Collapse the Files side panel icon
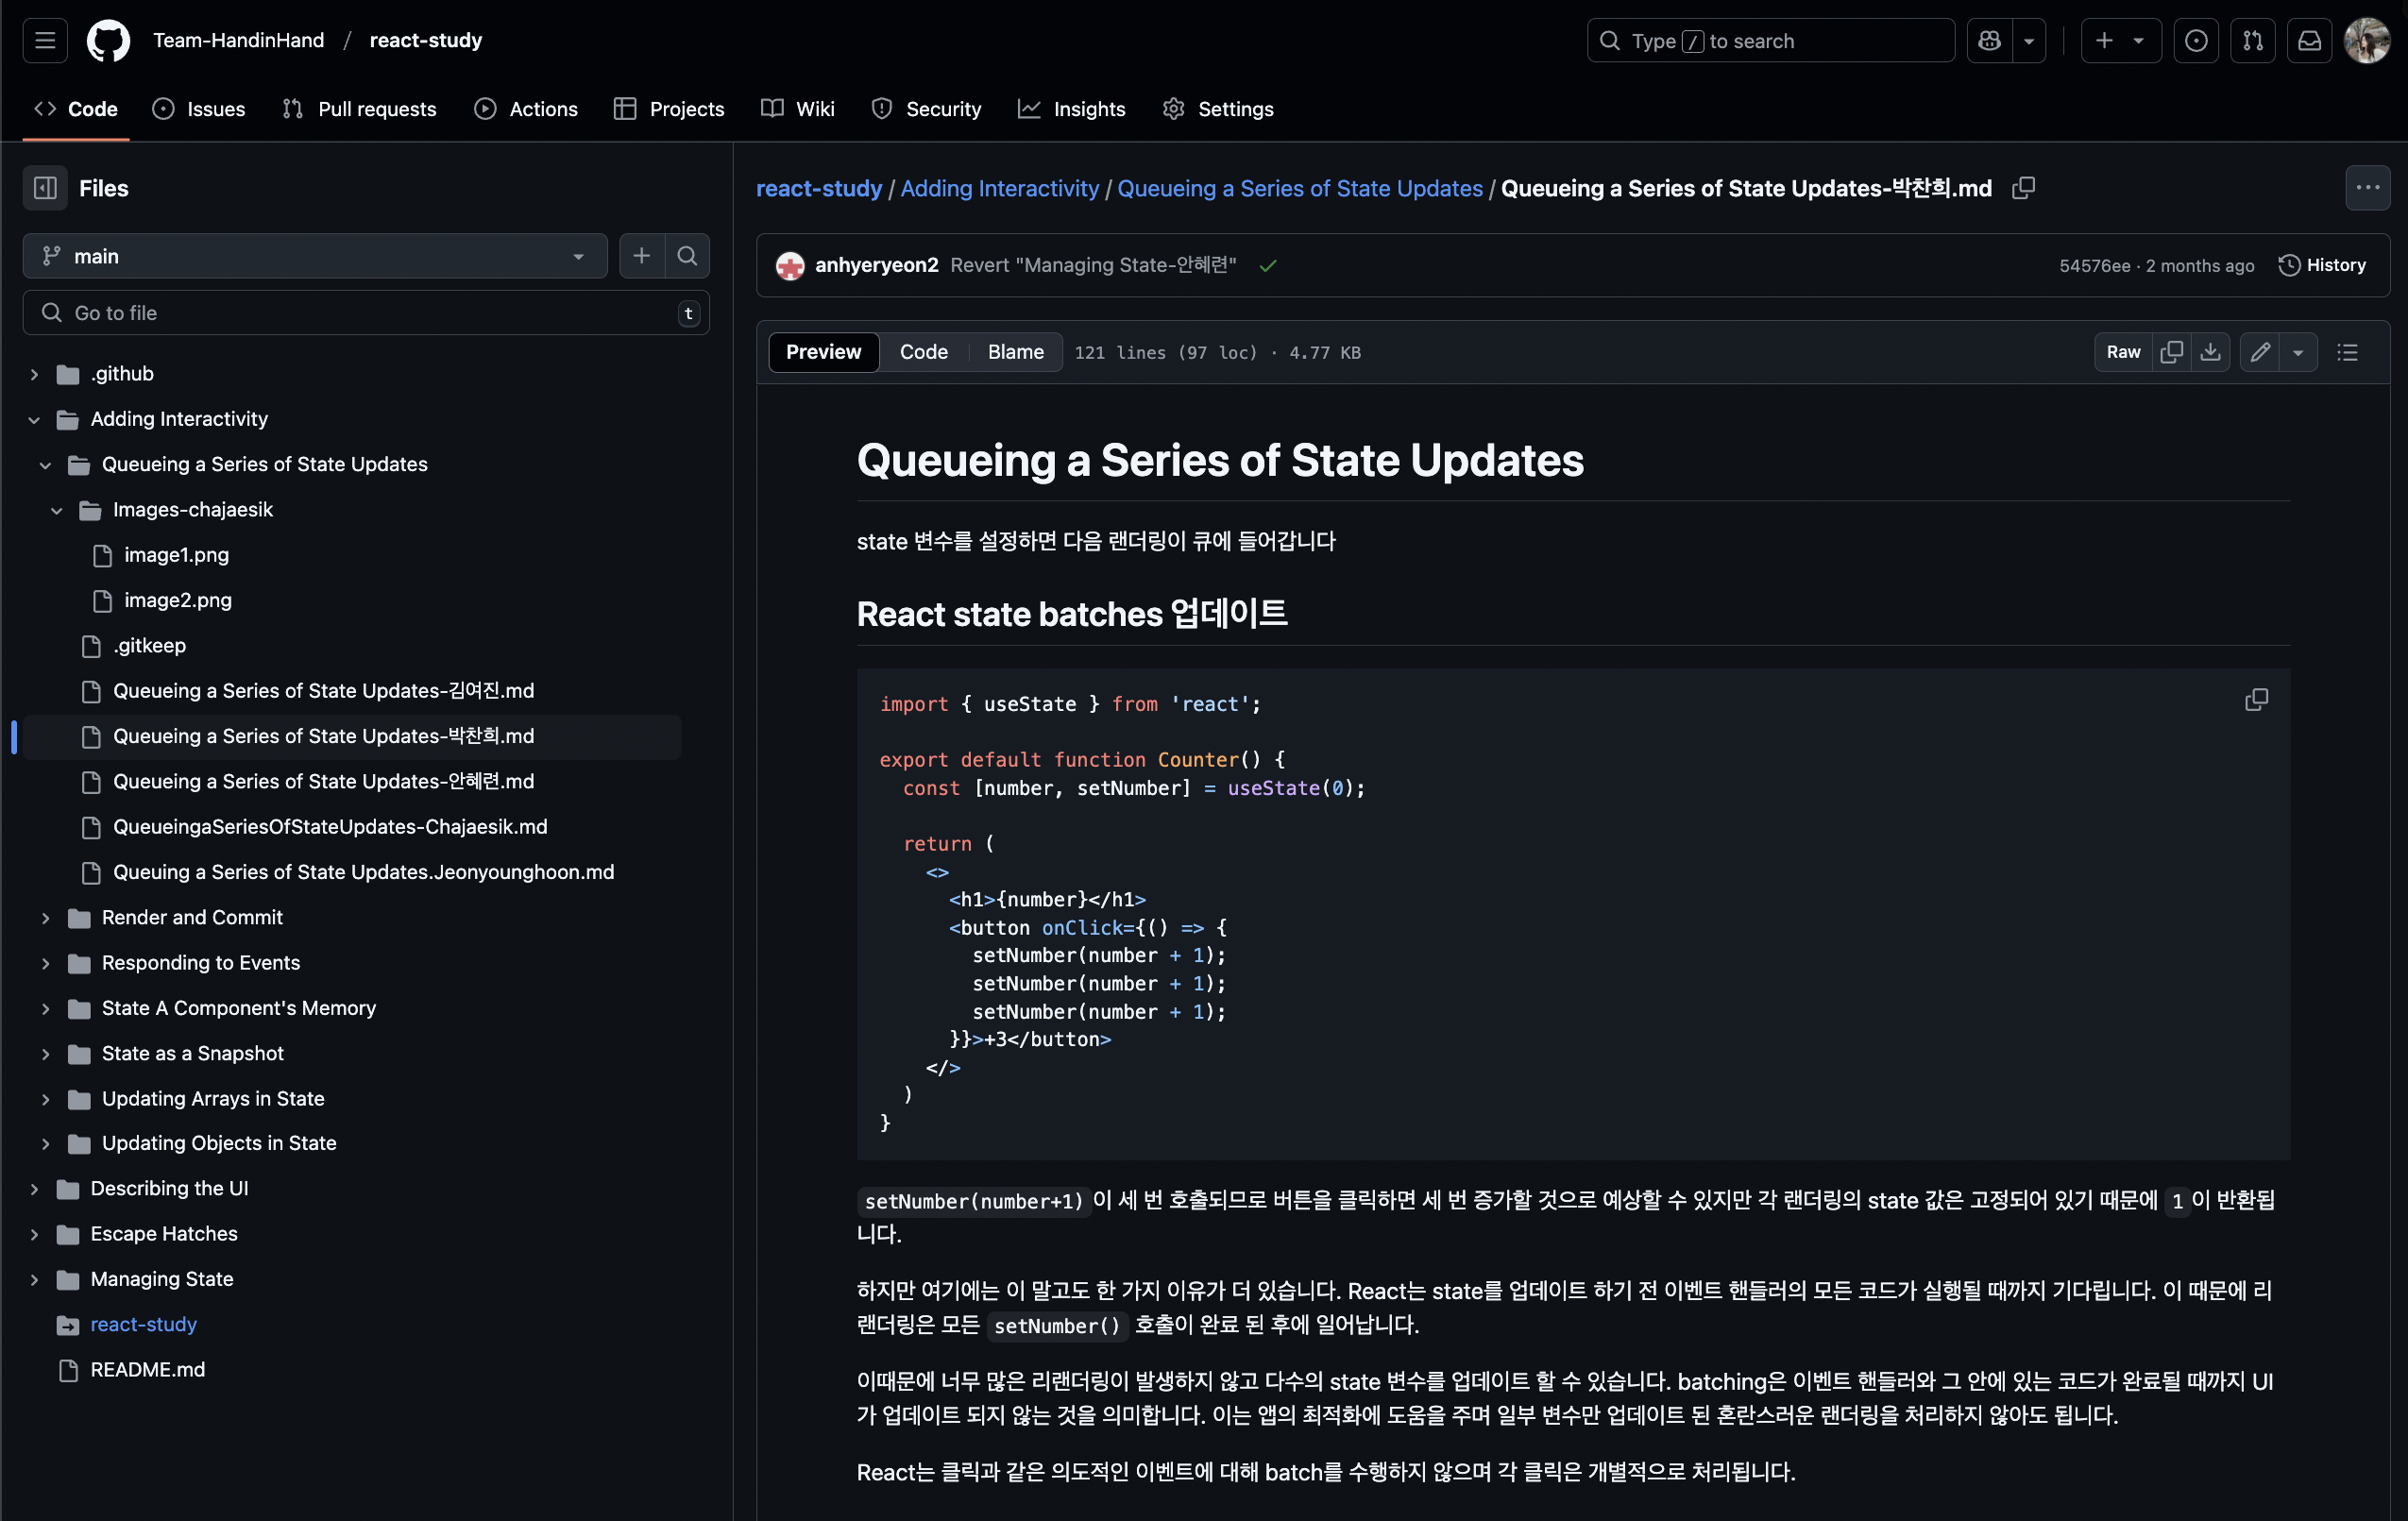The width and height of the screenshot is (2408, 1521). (x=45, y=188)
